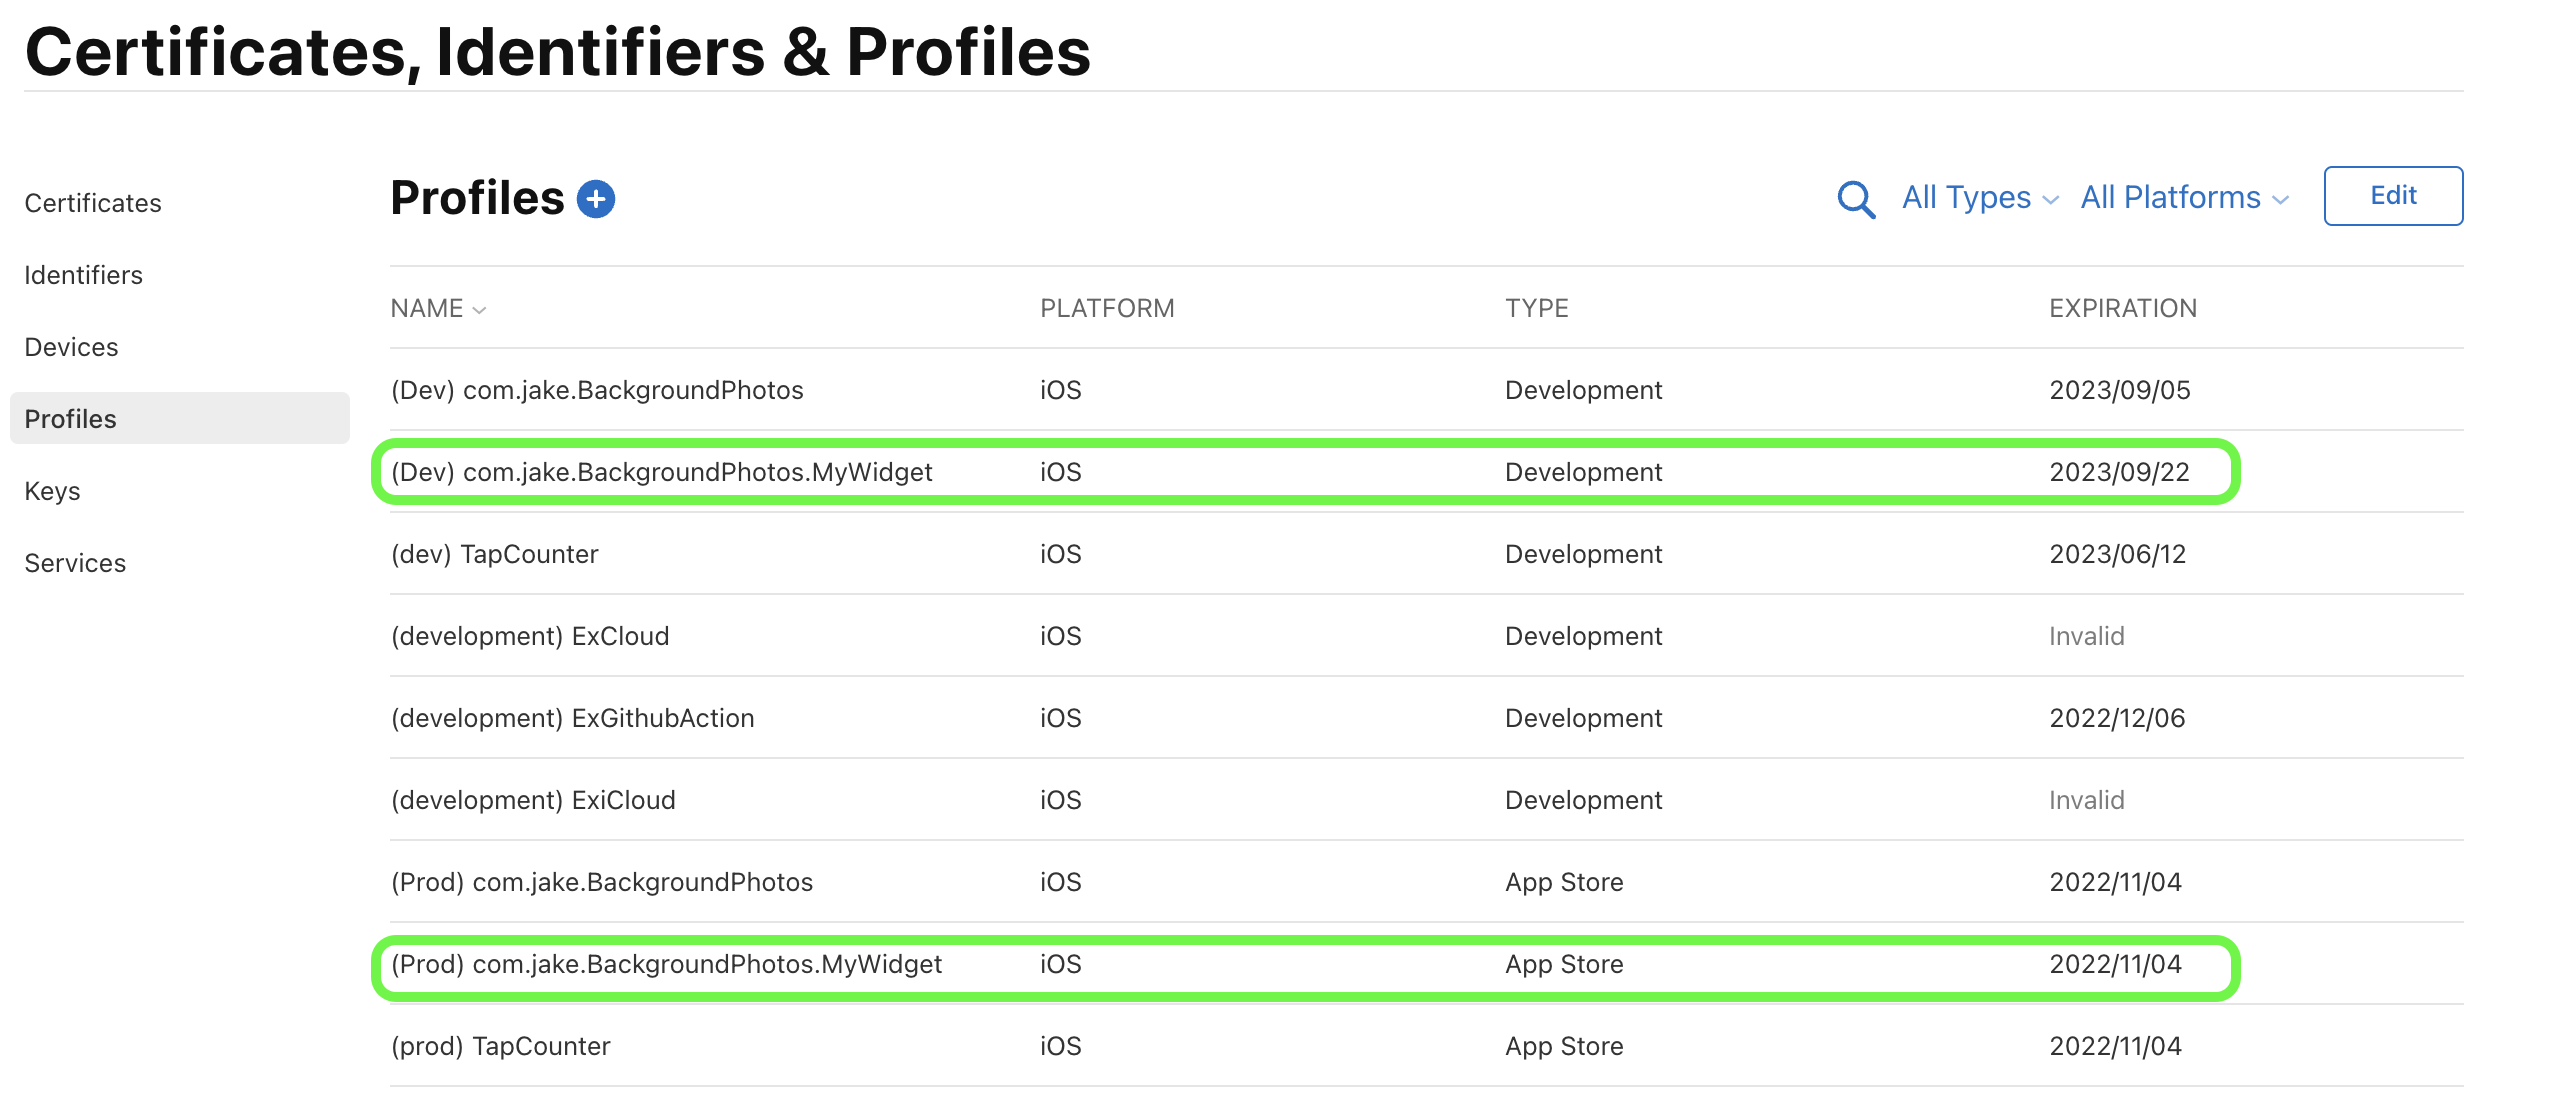Open (Prod) com.jake.BackgroundPhotos.MyWidget profile

666,964
